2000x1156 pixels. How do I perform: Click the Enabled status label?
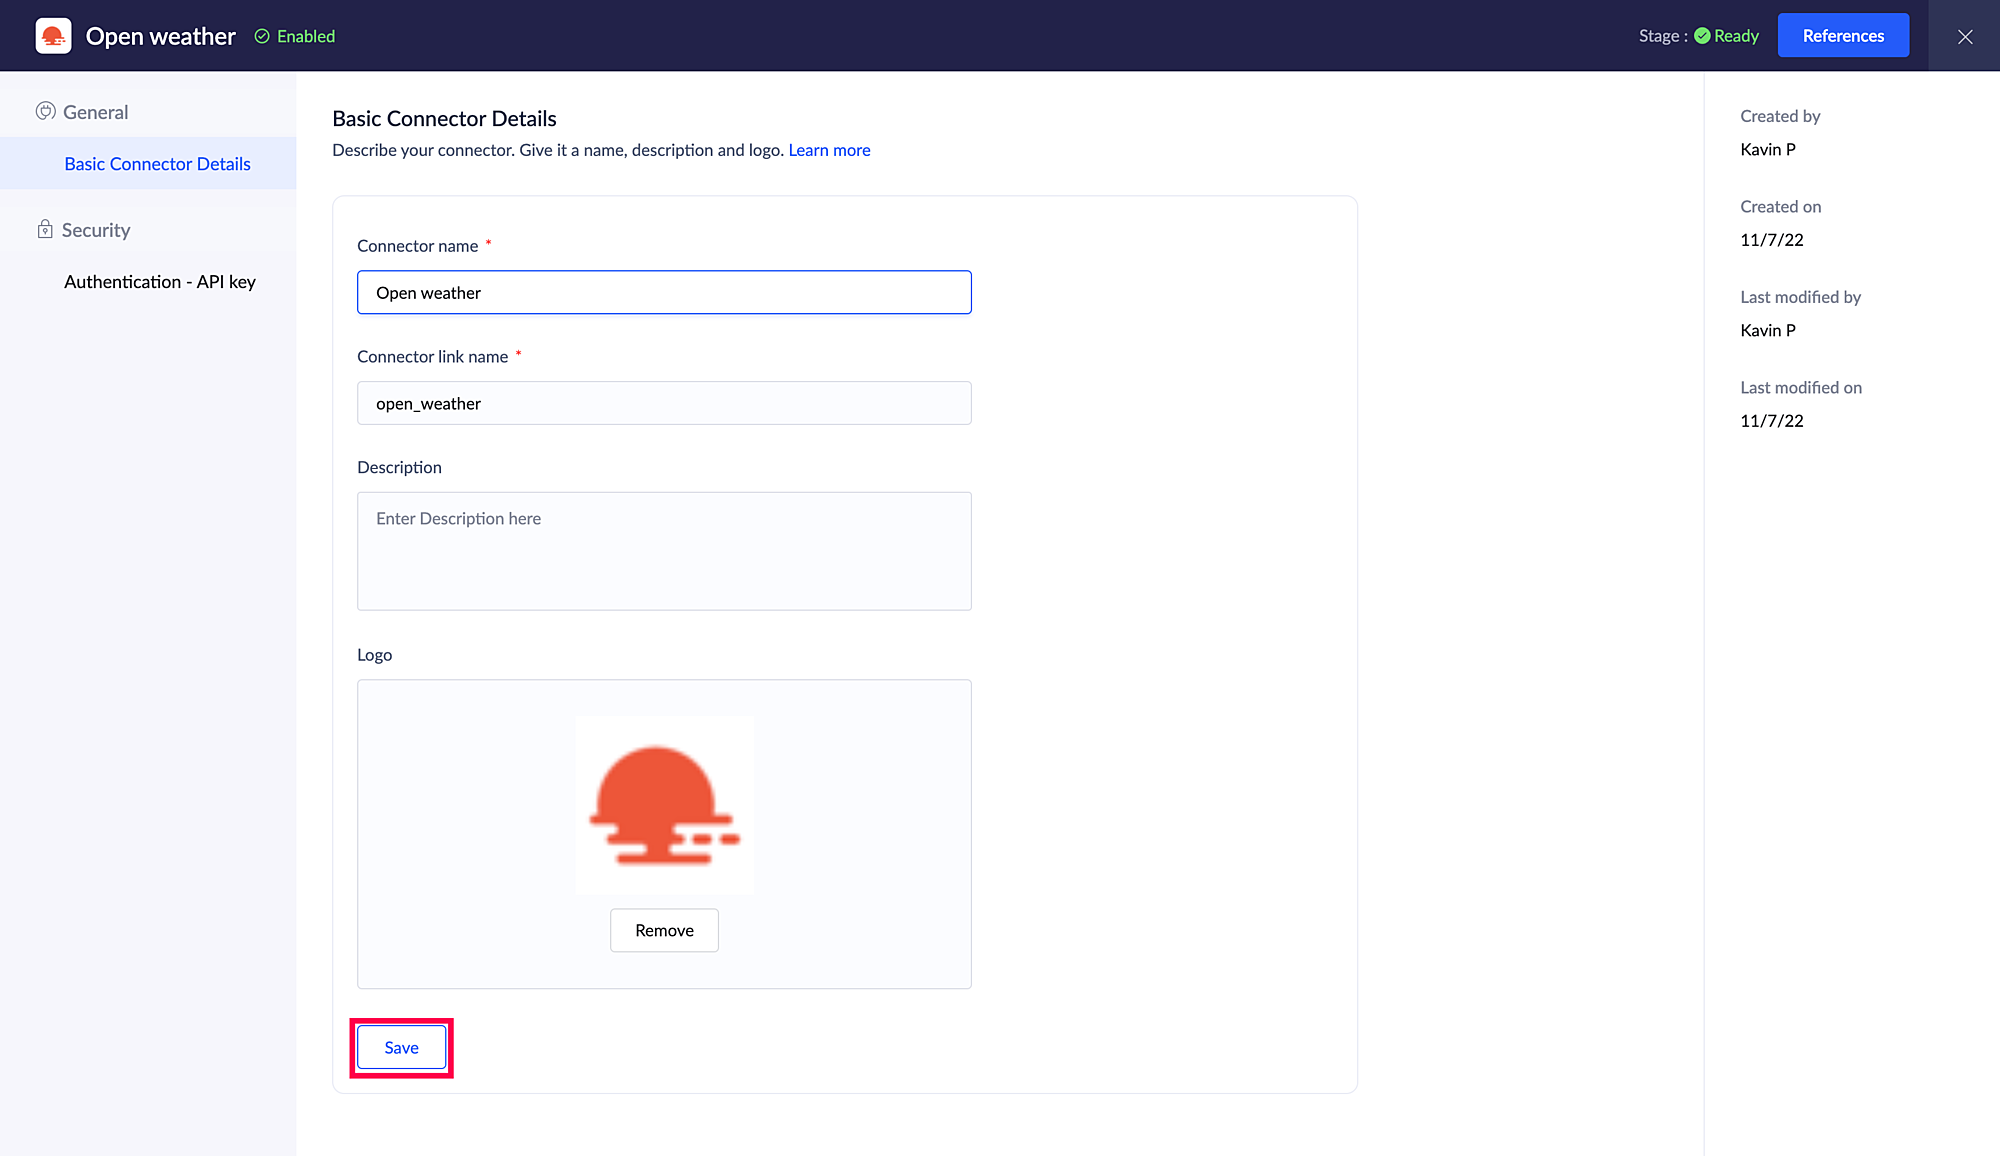click(306, 36)
